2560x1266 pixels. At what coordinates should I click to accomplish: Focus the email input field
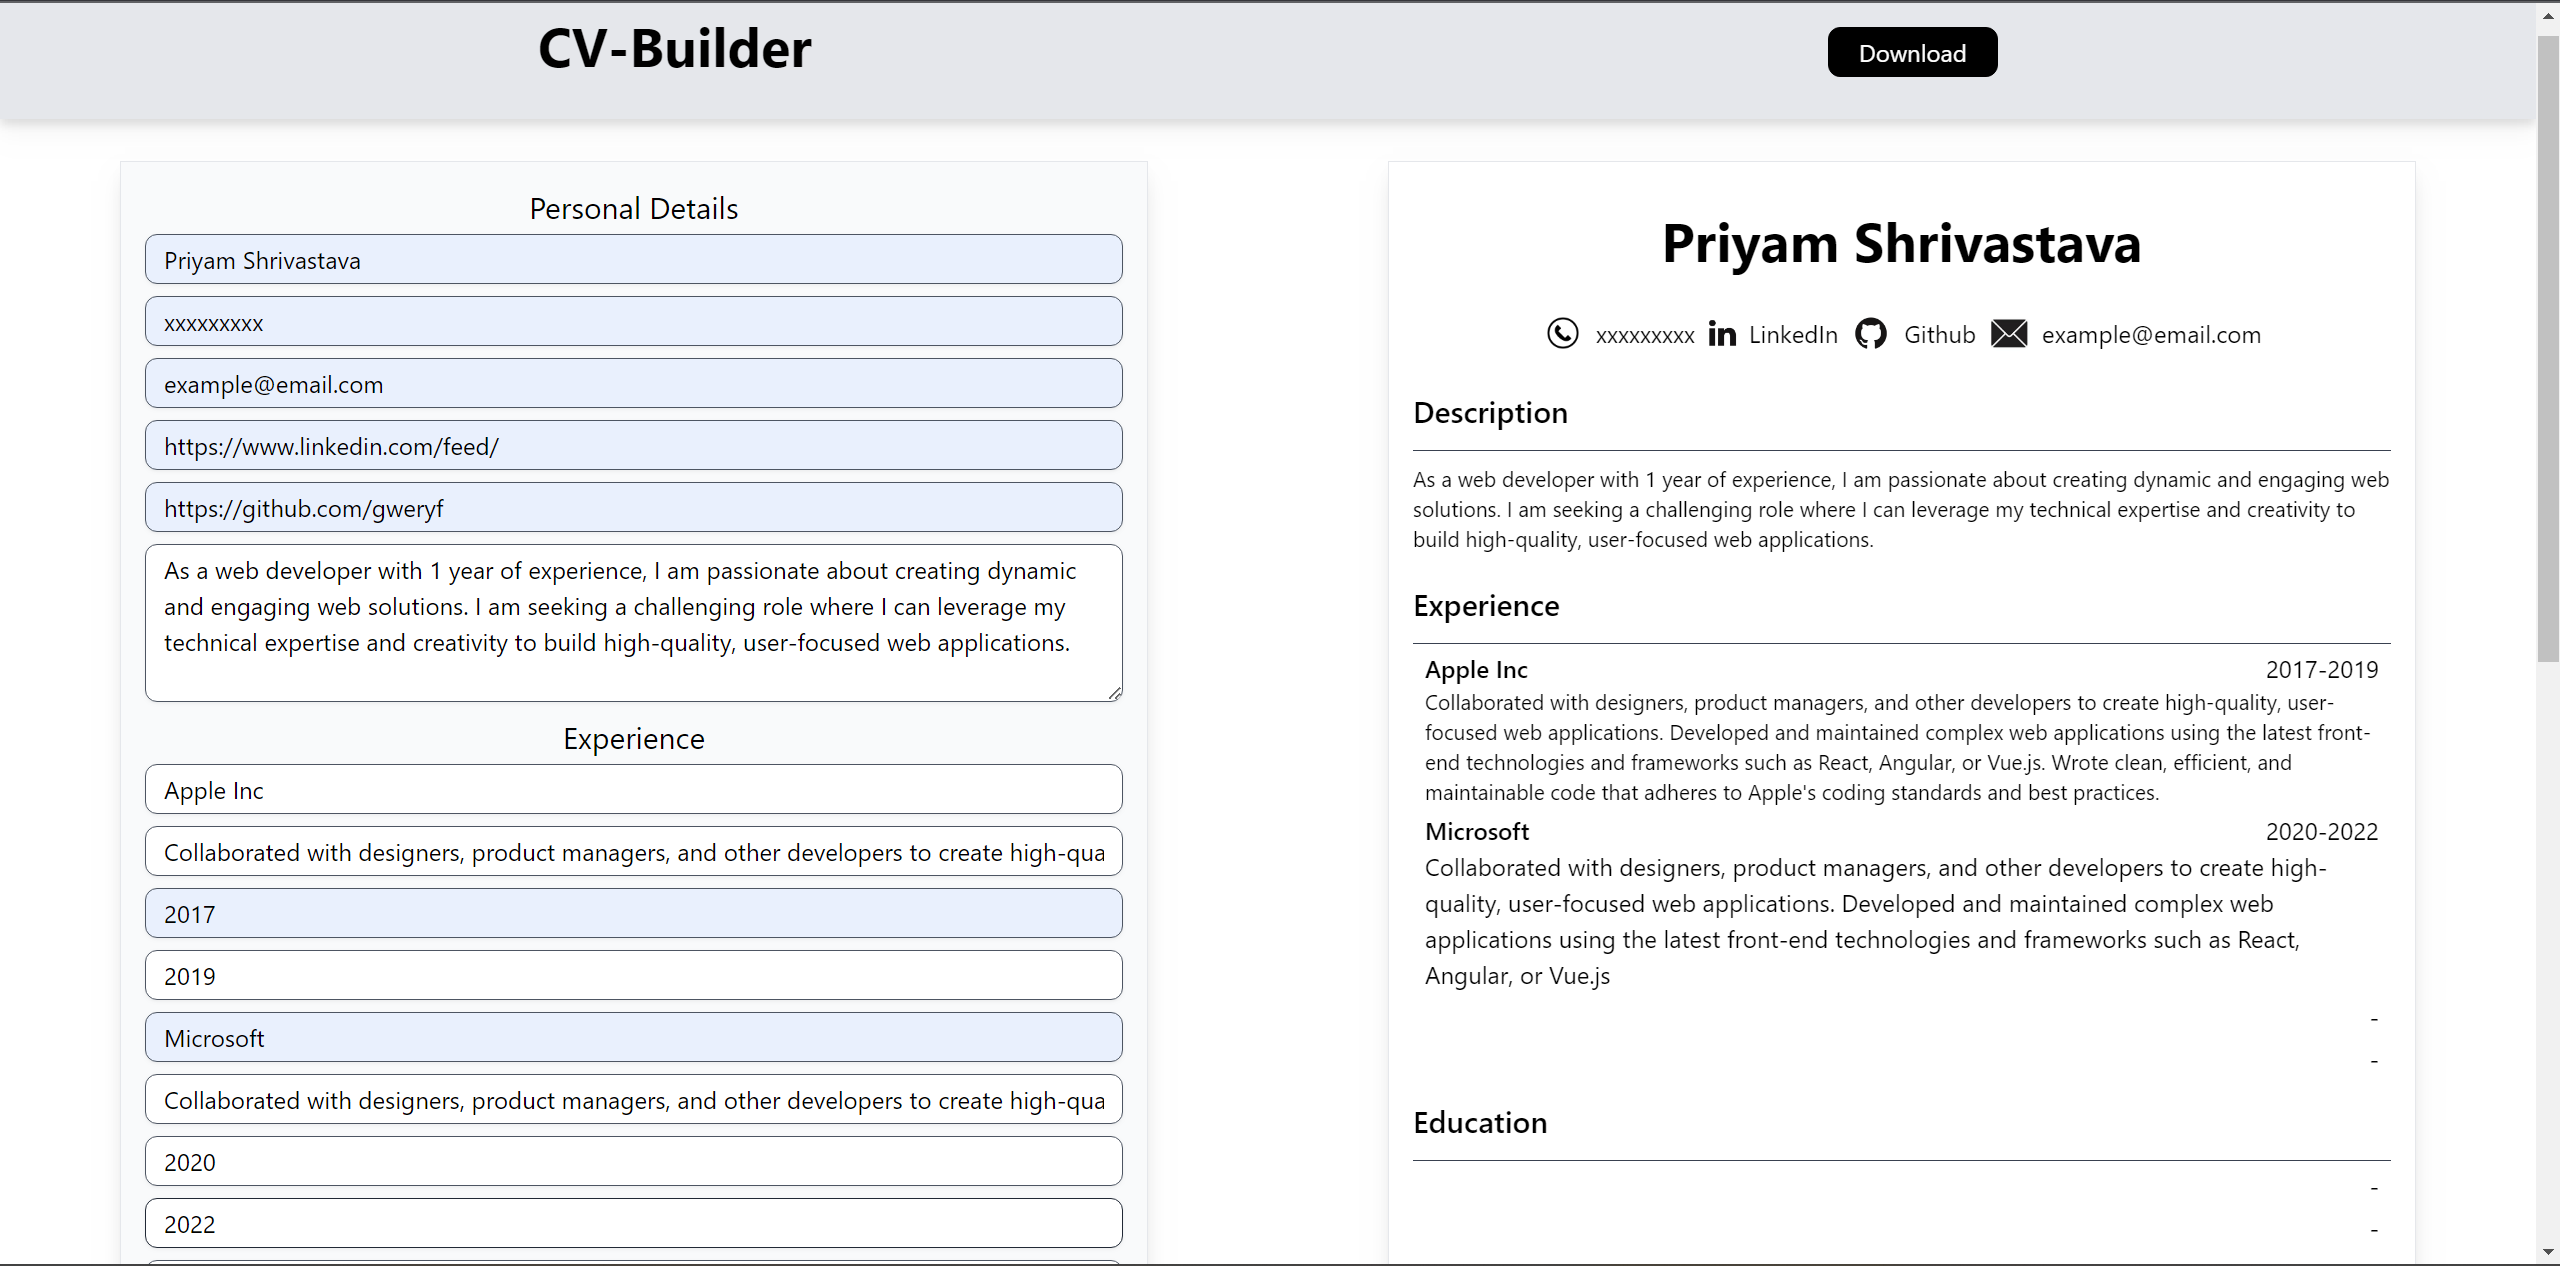pyautogui.click(x=634, y=384)
